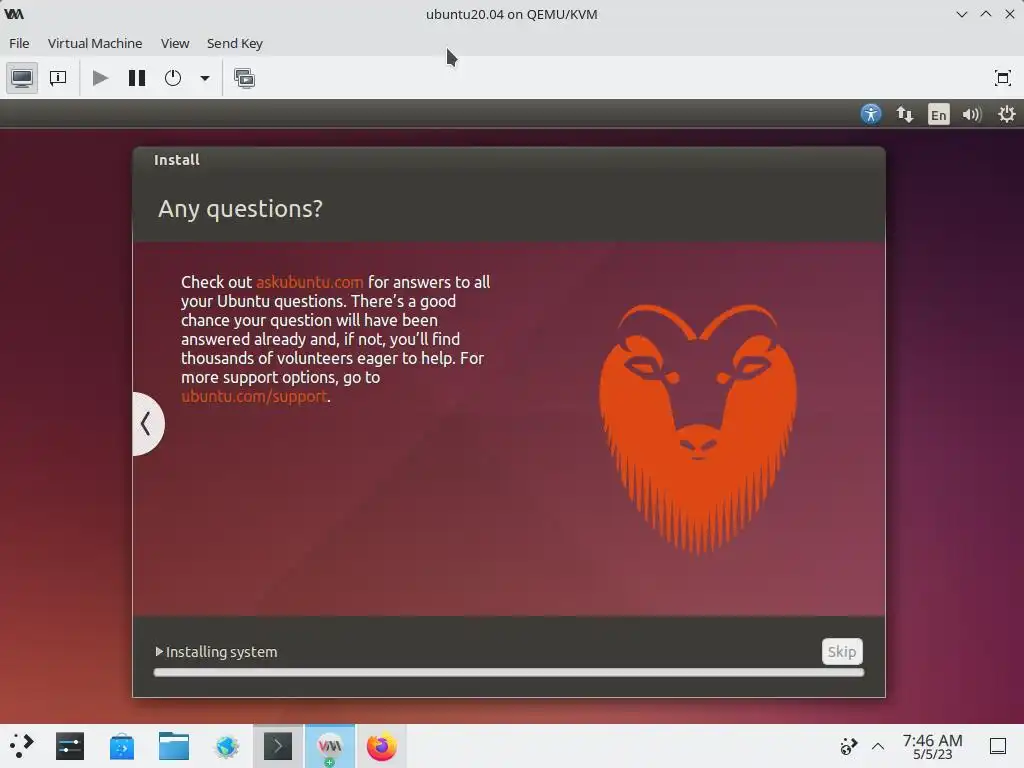Open the Virtual Machine menu
The image size is (1024, 768).
coord(95,43)
